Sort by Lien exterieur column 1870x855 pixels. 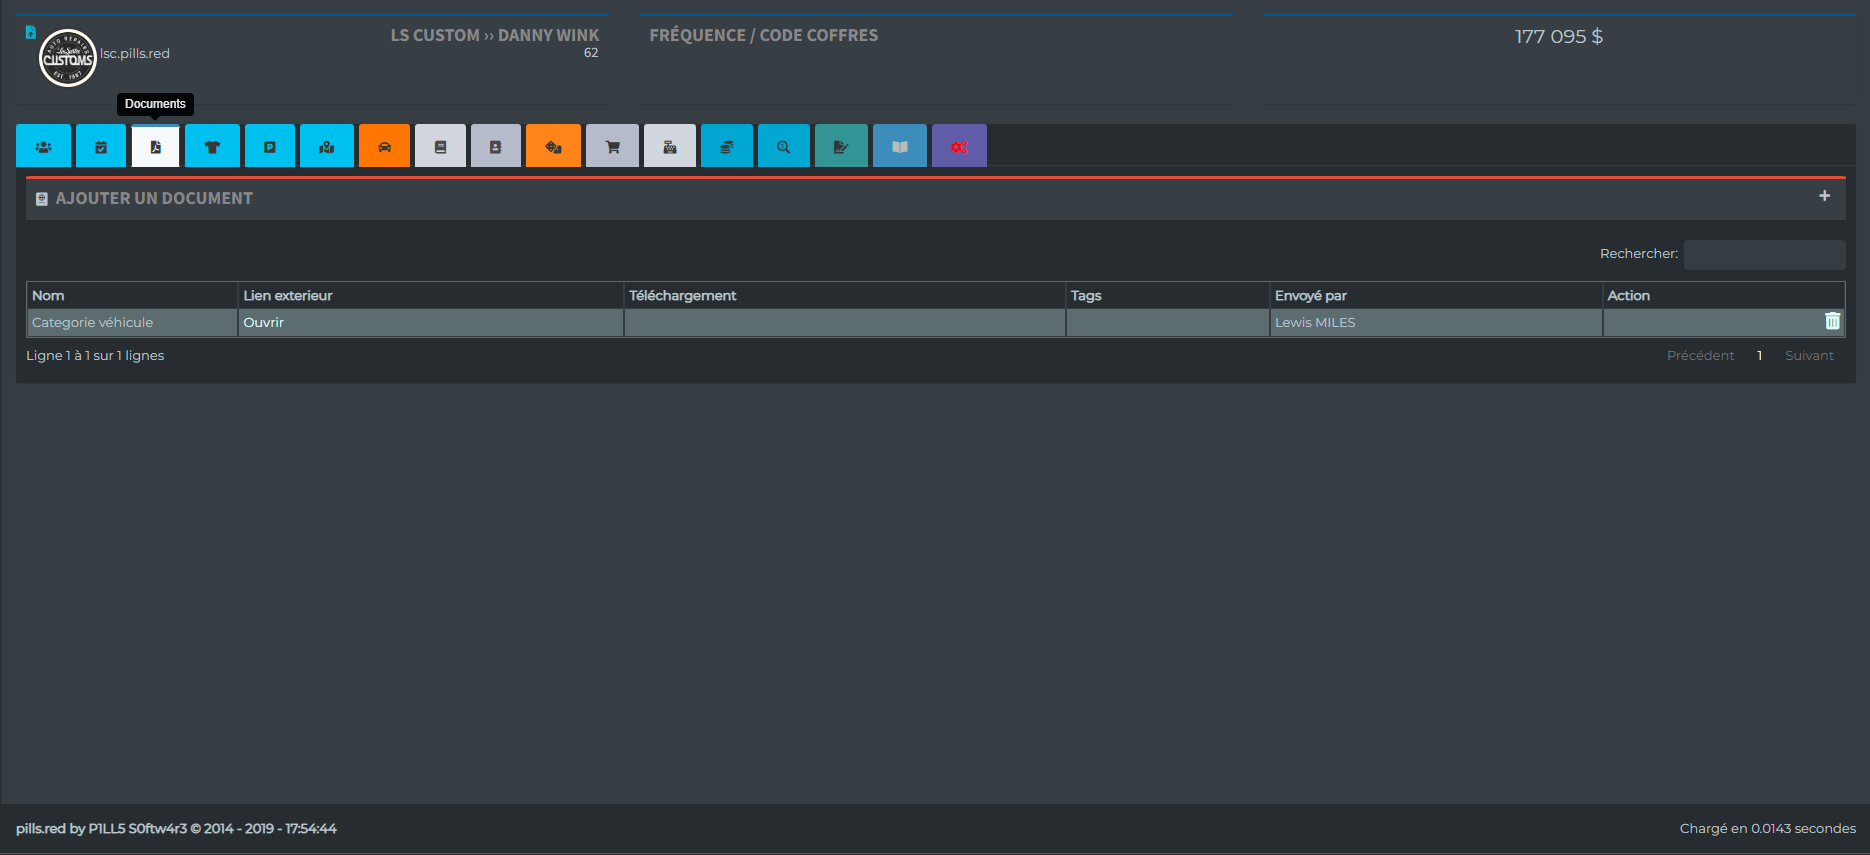pyautogui.click(x=431, y=295)
